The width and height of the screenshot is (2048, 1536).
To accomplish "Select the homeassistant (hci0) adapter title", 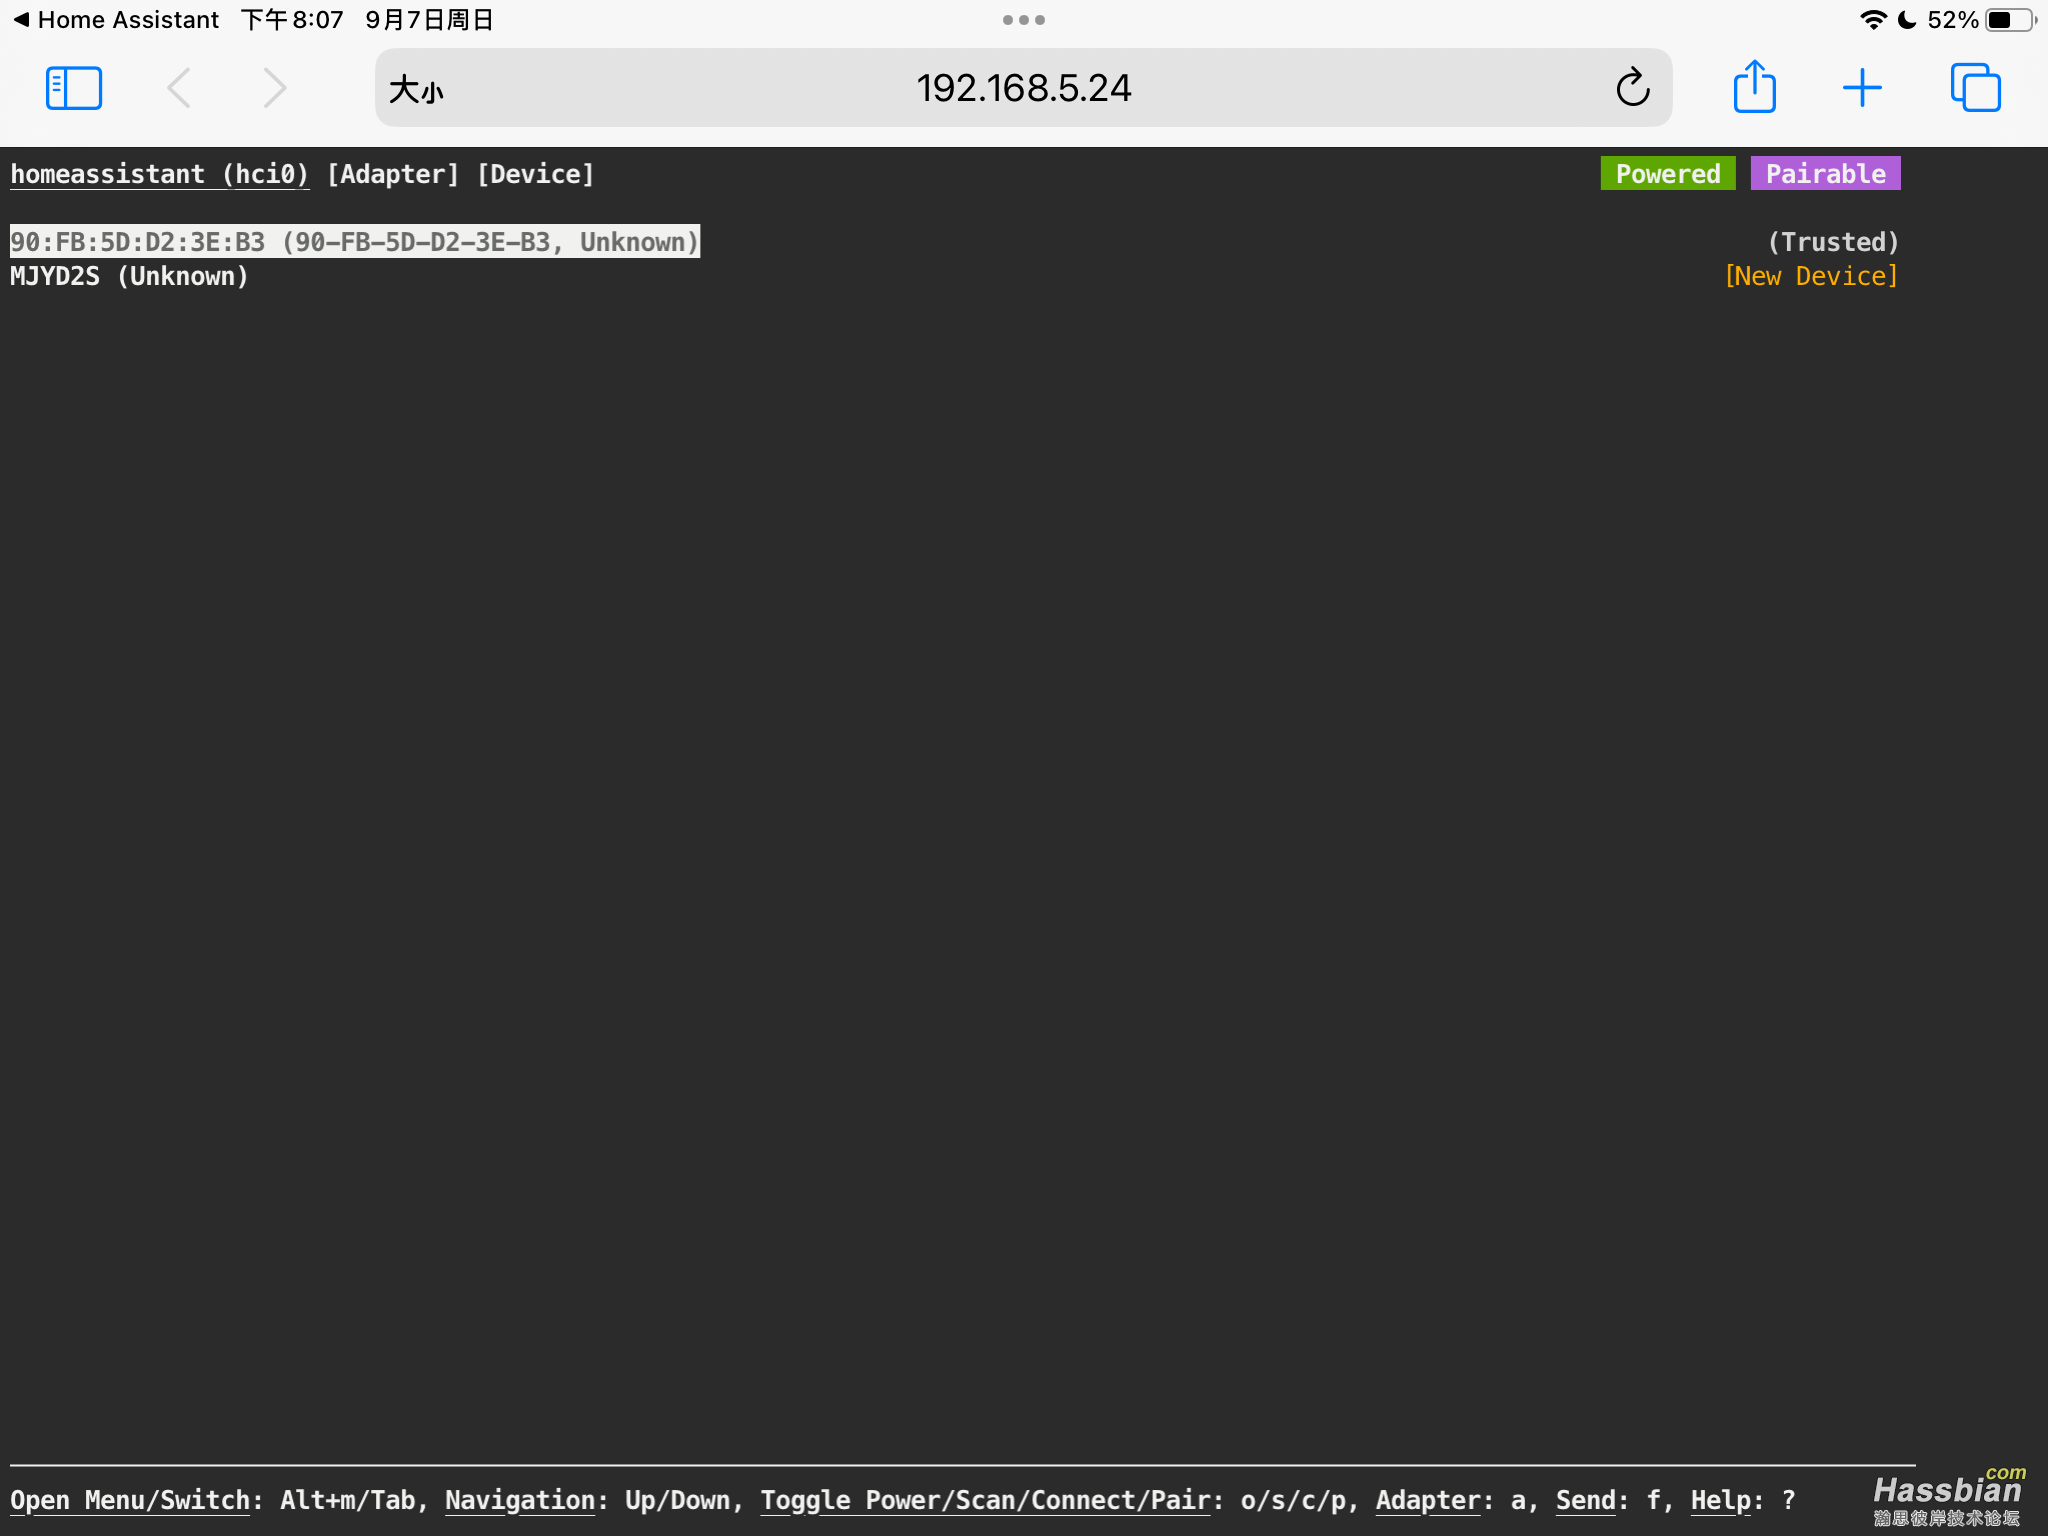I will (x=160, y=174).
